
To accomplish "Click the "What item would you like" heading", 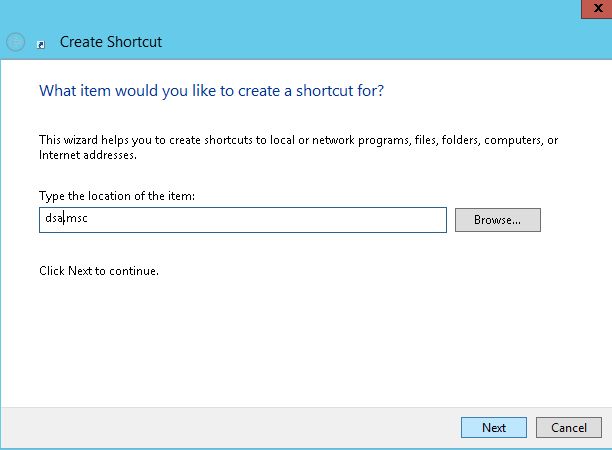I will click(x=211, y=91).
